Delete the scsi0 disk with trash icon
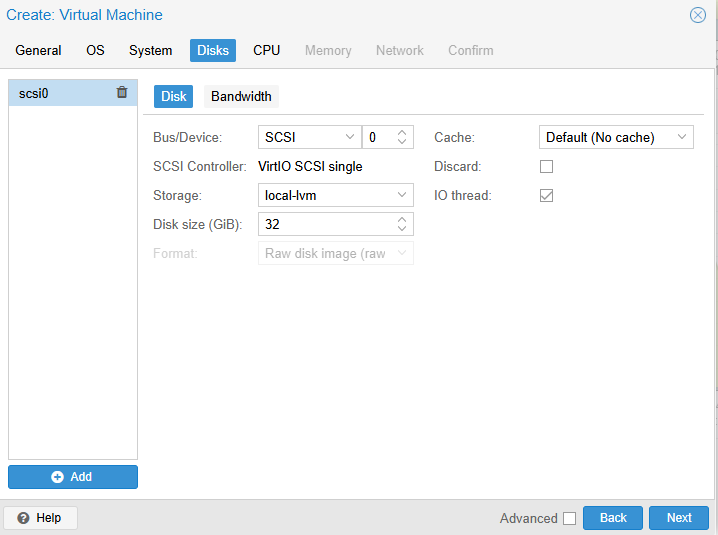This screenshot has width=718, height=535. click(122, 93)
